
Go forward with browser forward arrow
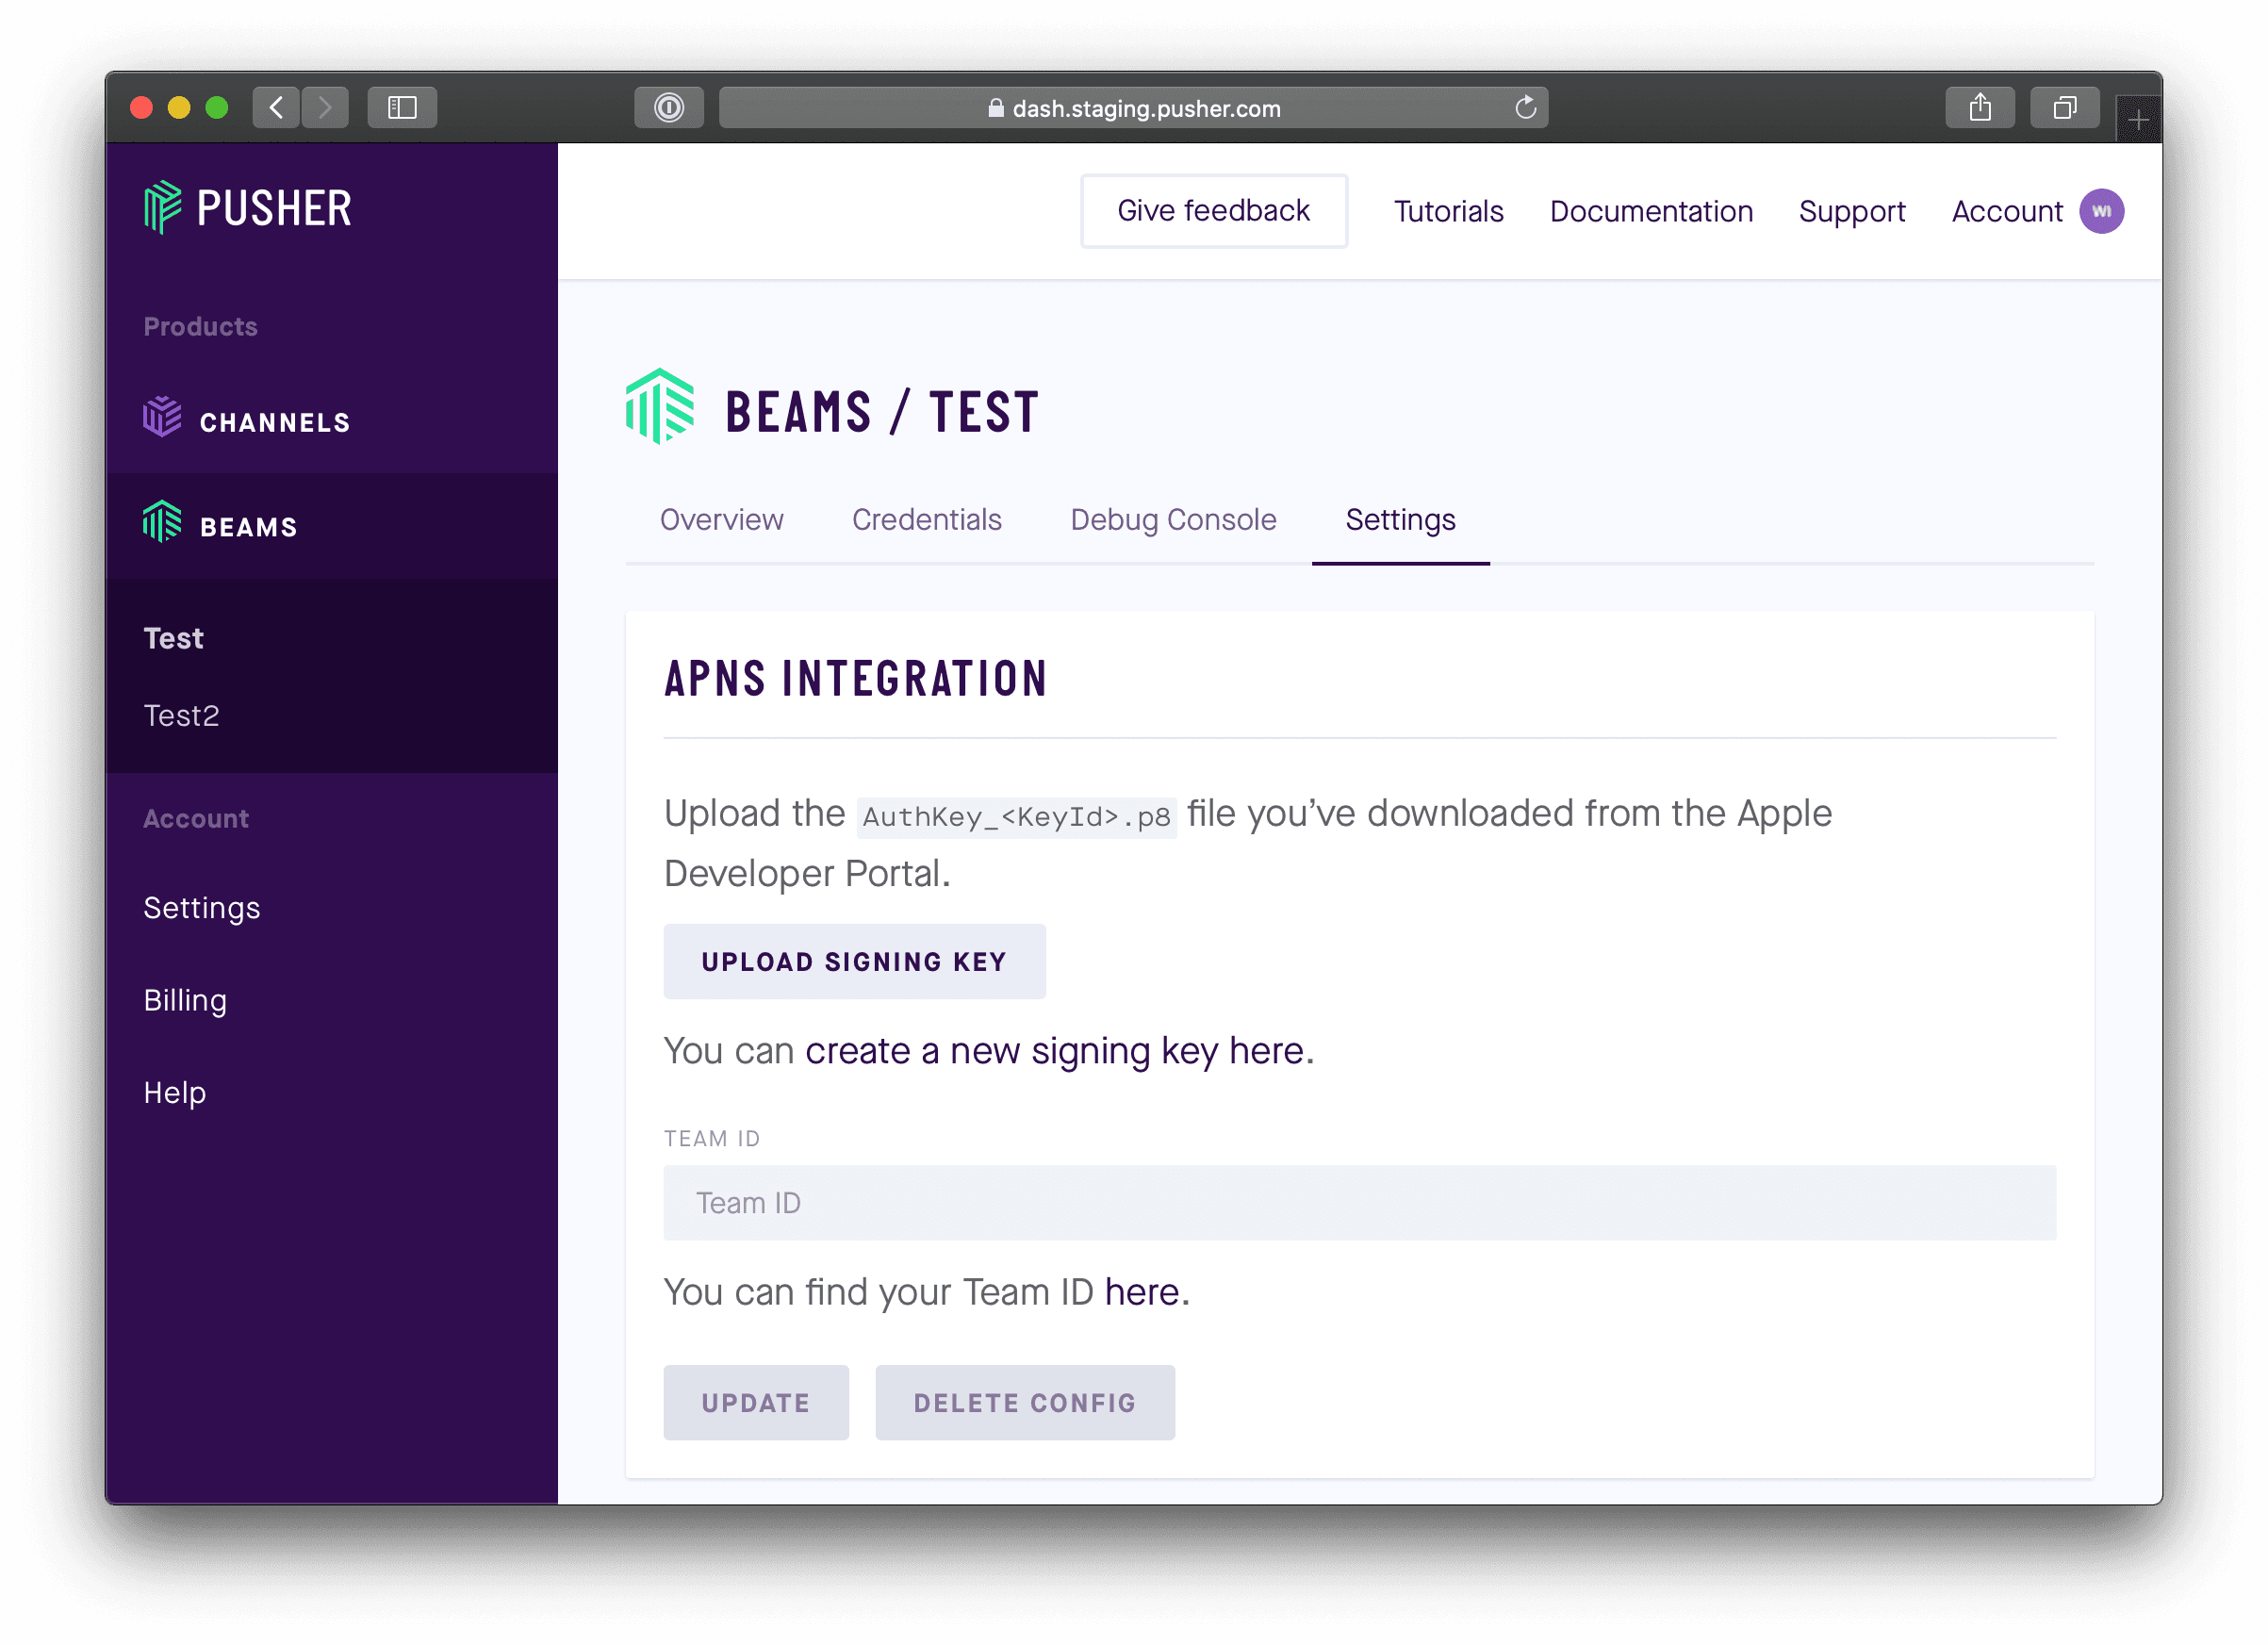325,107
